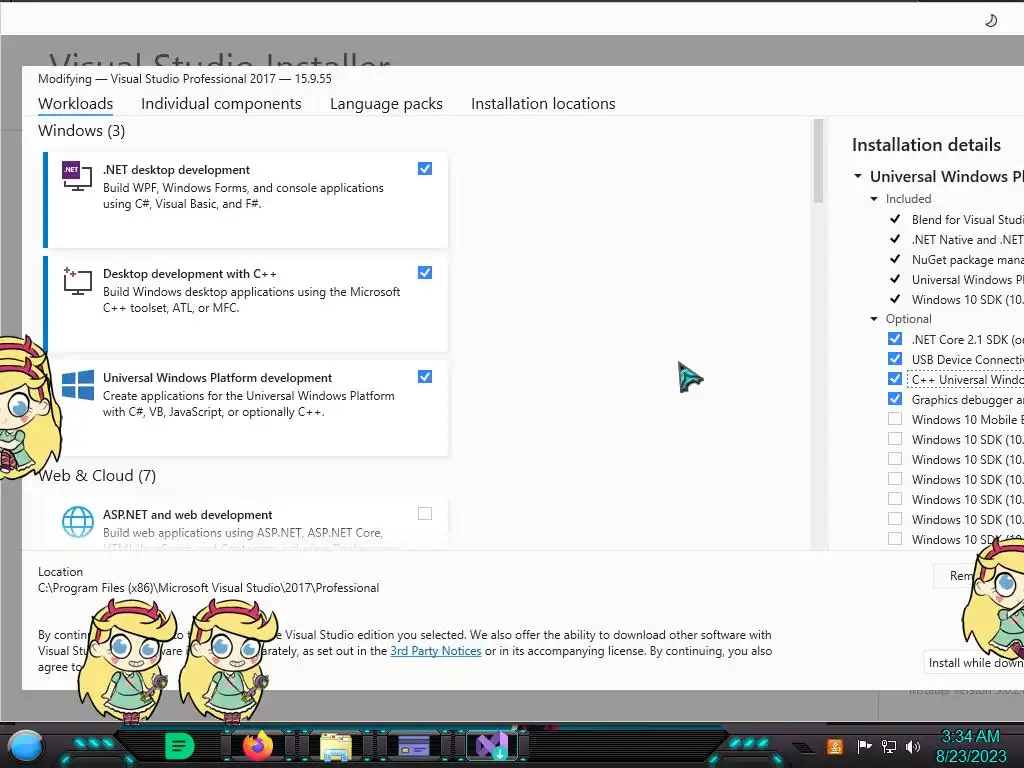This screenshot has height=768, width=1024.
Task: Uncheck the USB Device Connectivity component
Action: [x=895, y=359]
